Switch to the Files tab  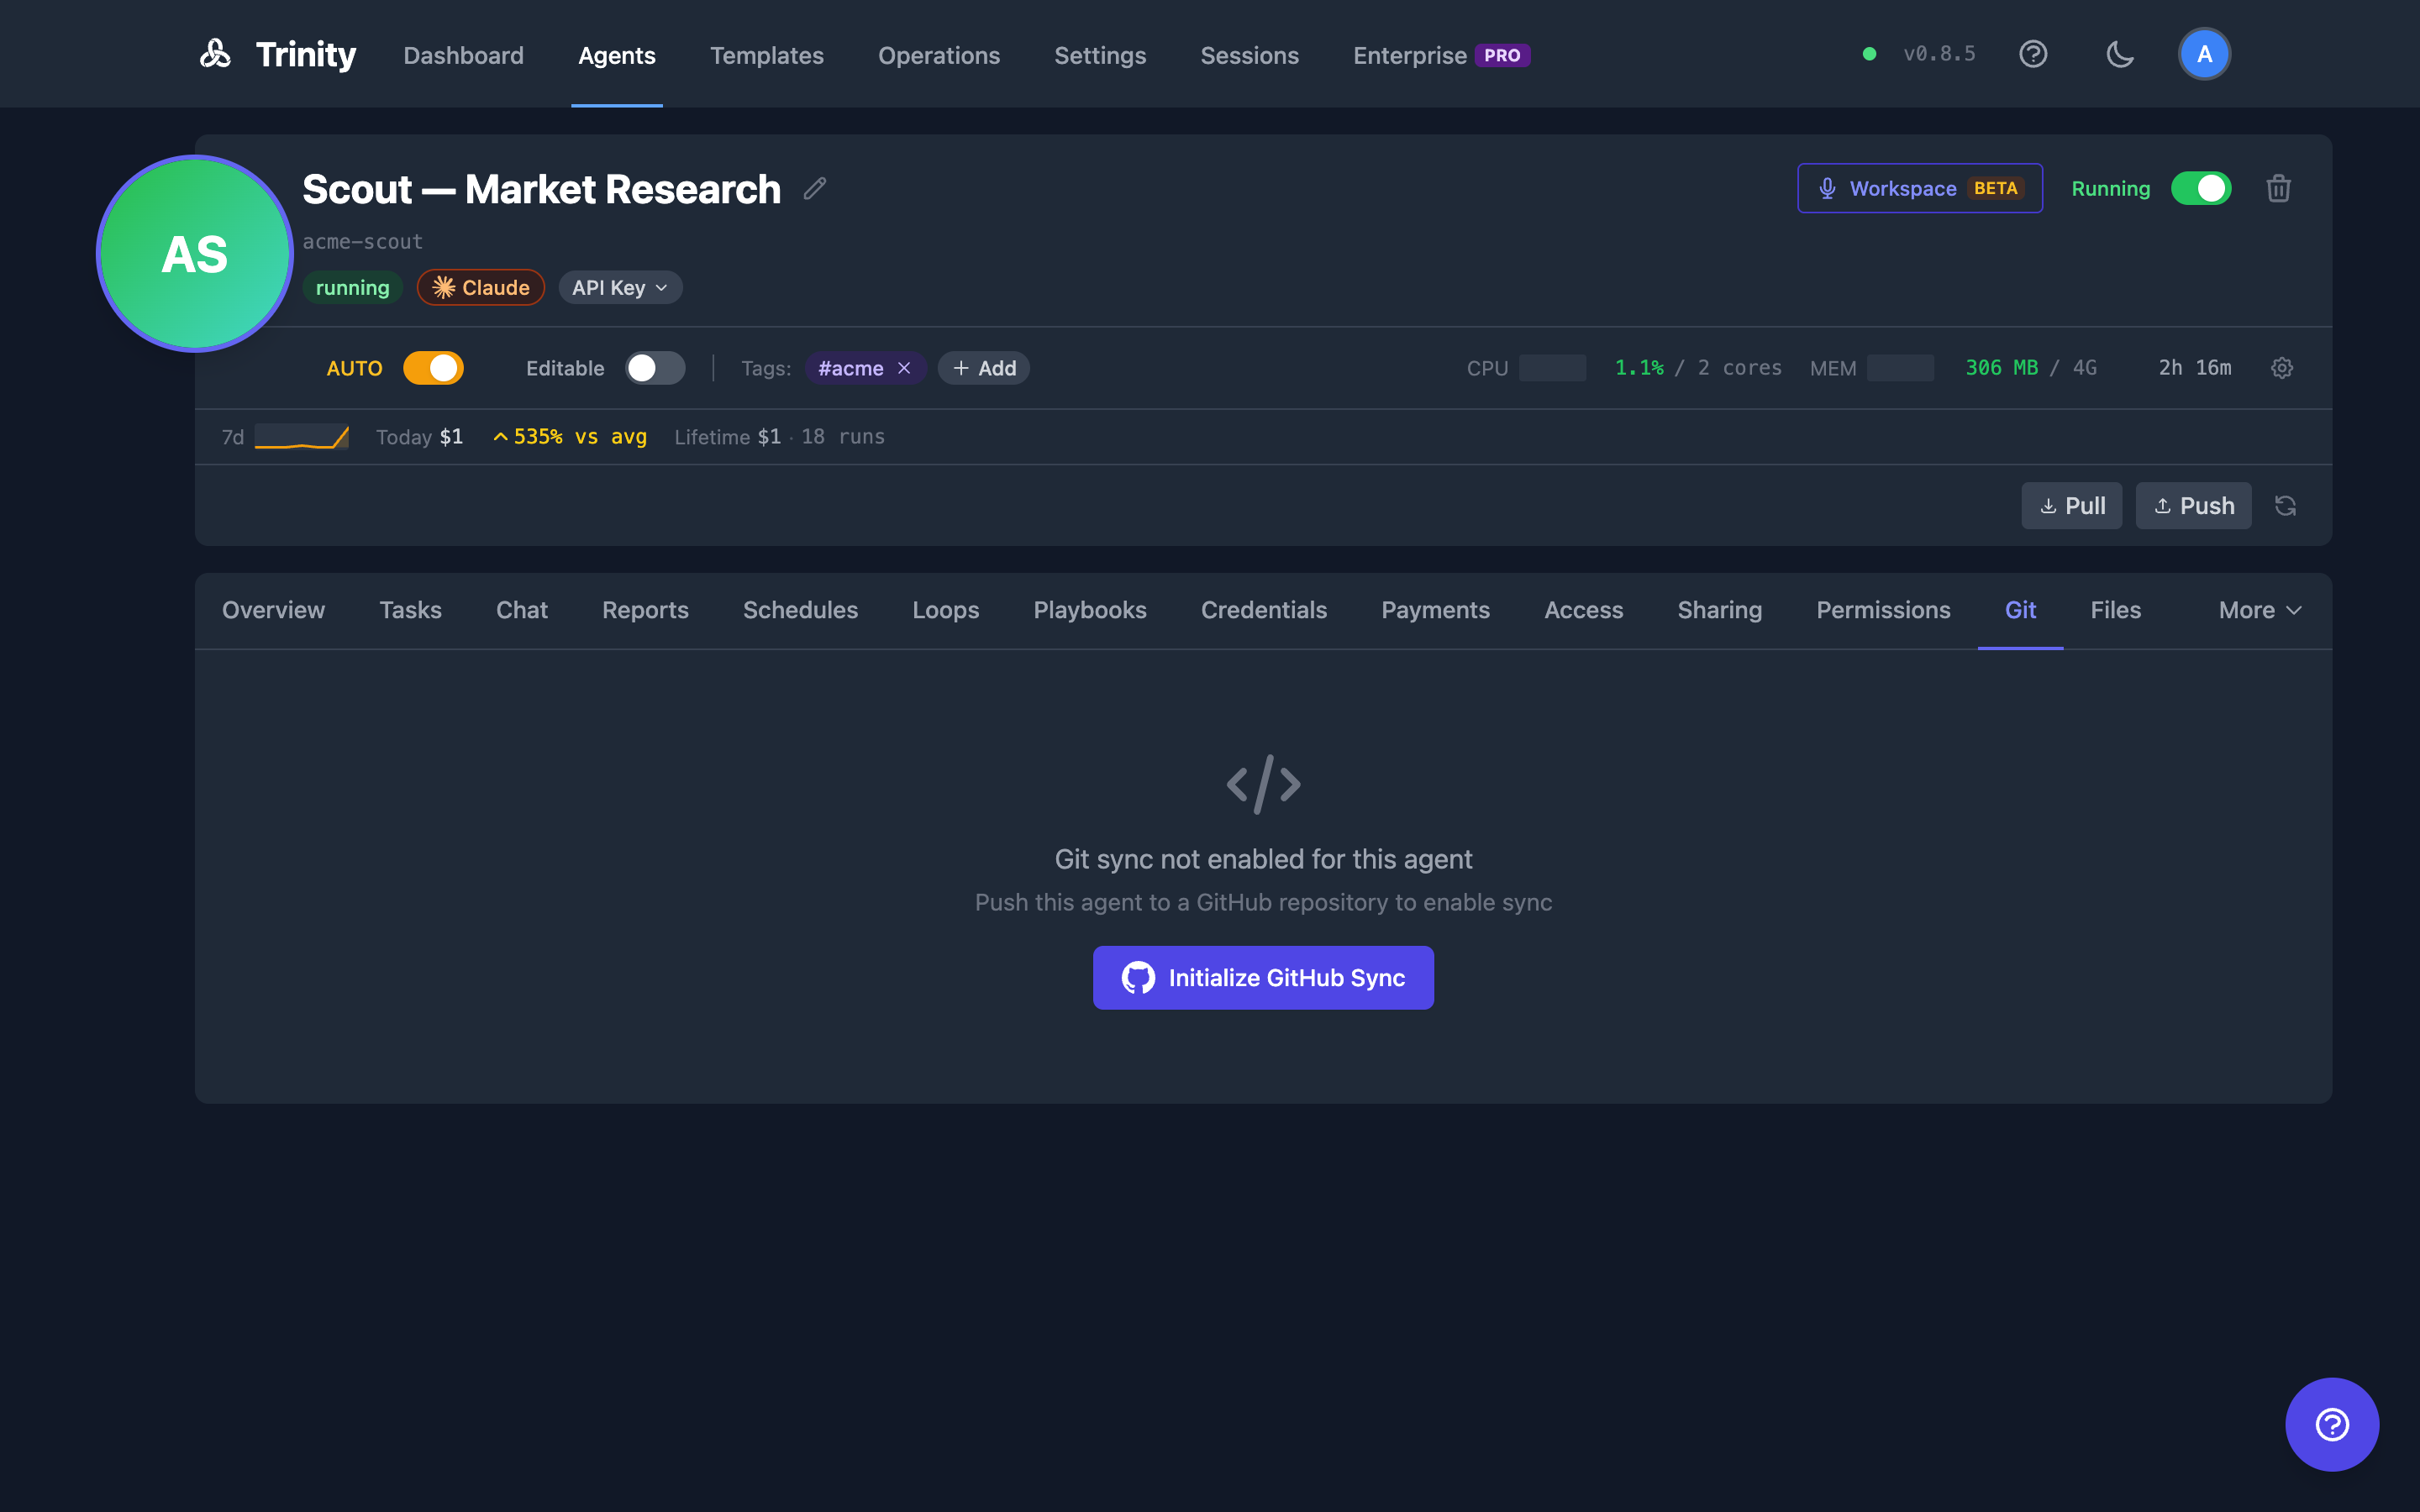click(x=2116, y=610)
